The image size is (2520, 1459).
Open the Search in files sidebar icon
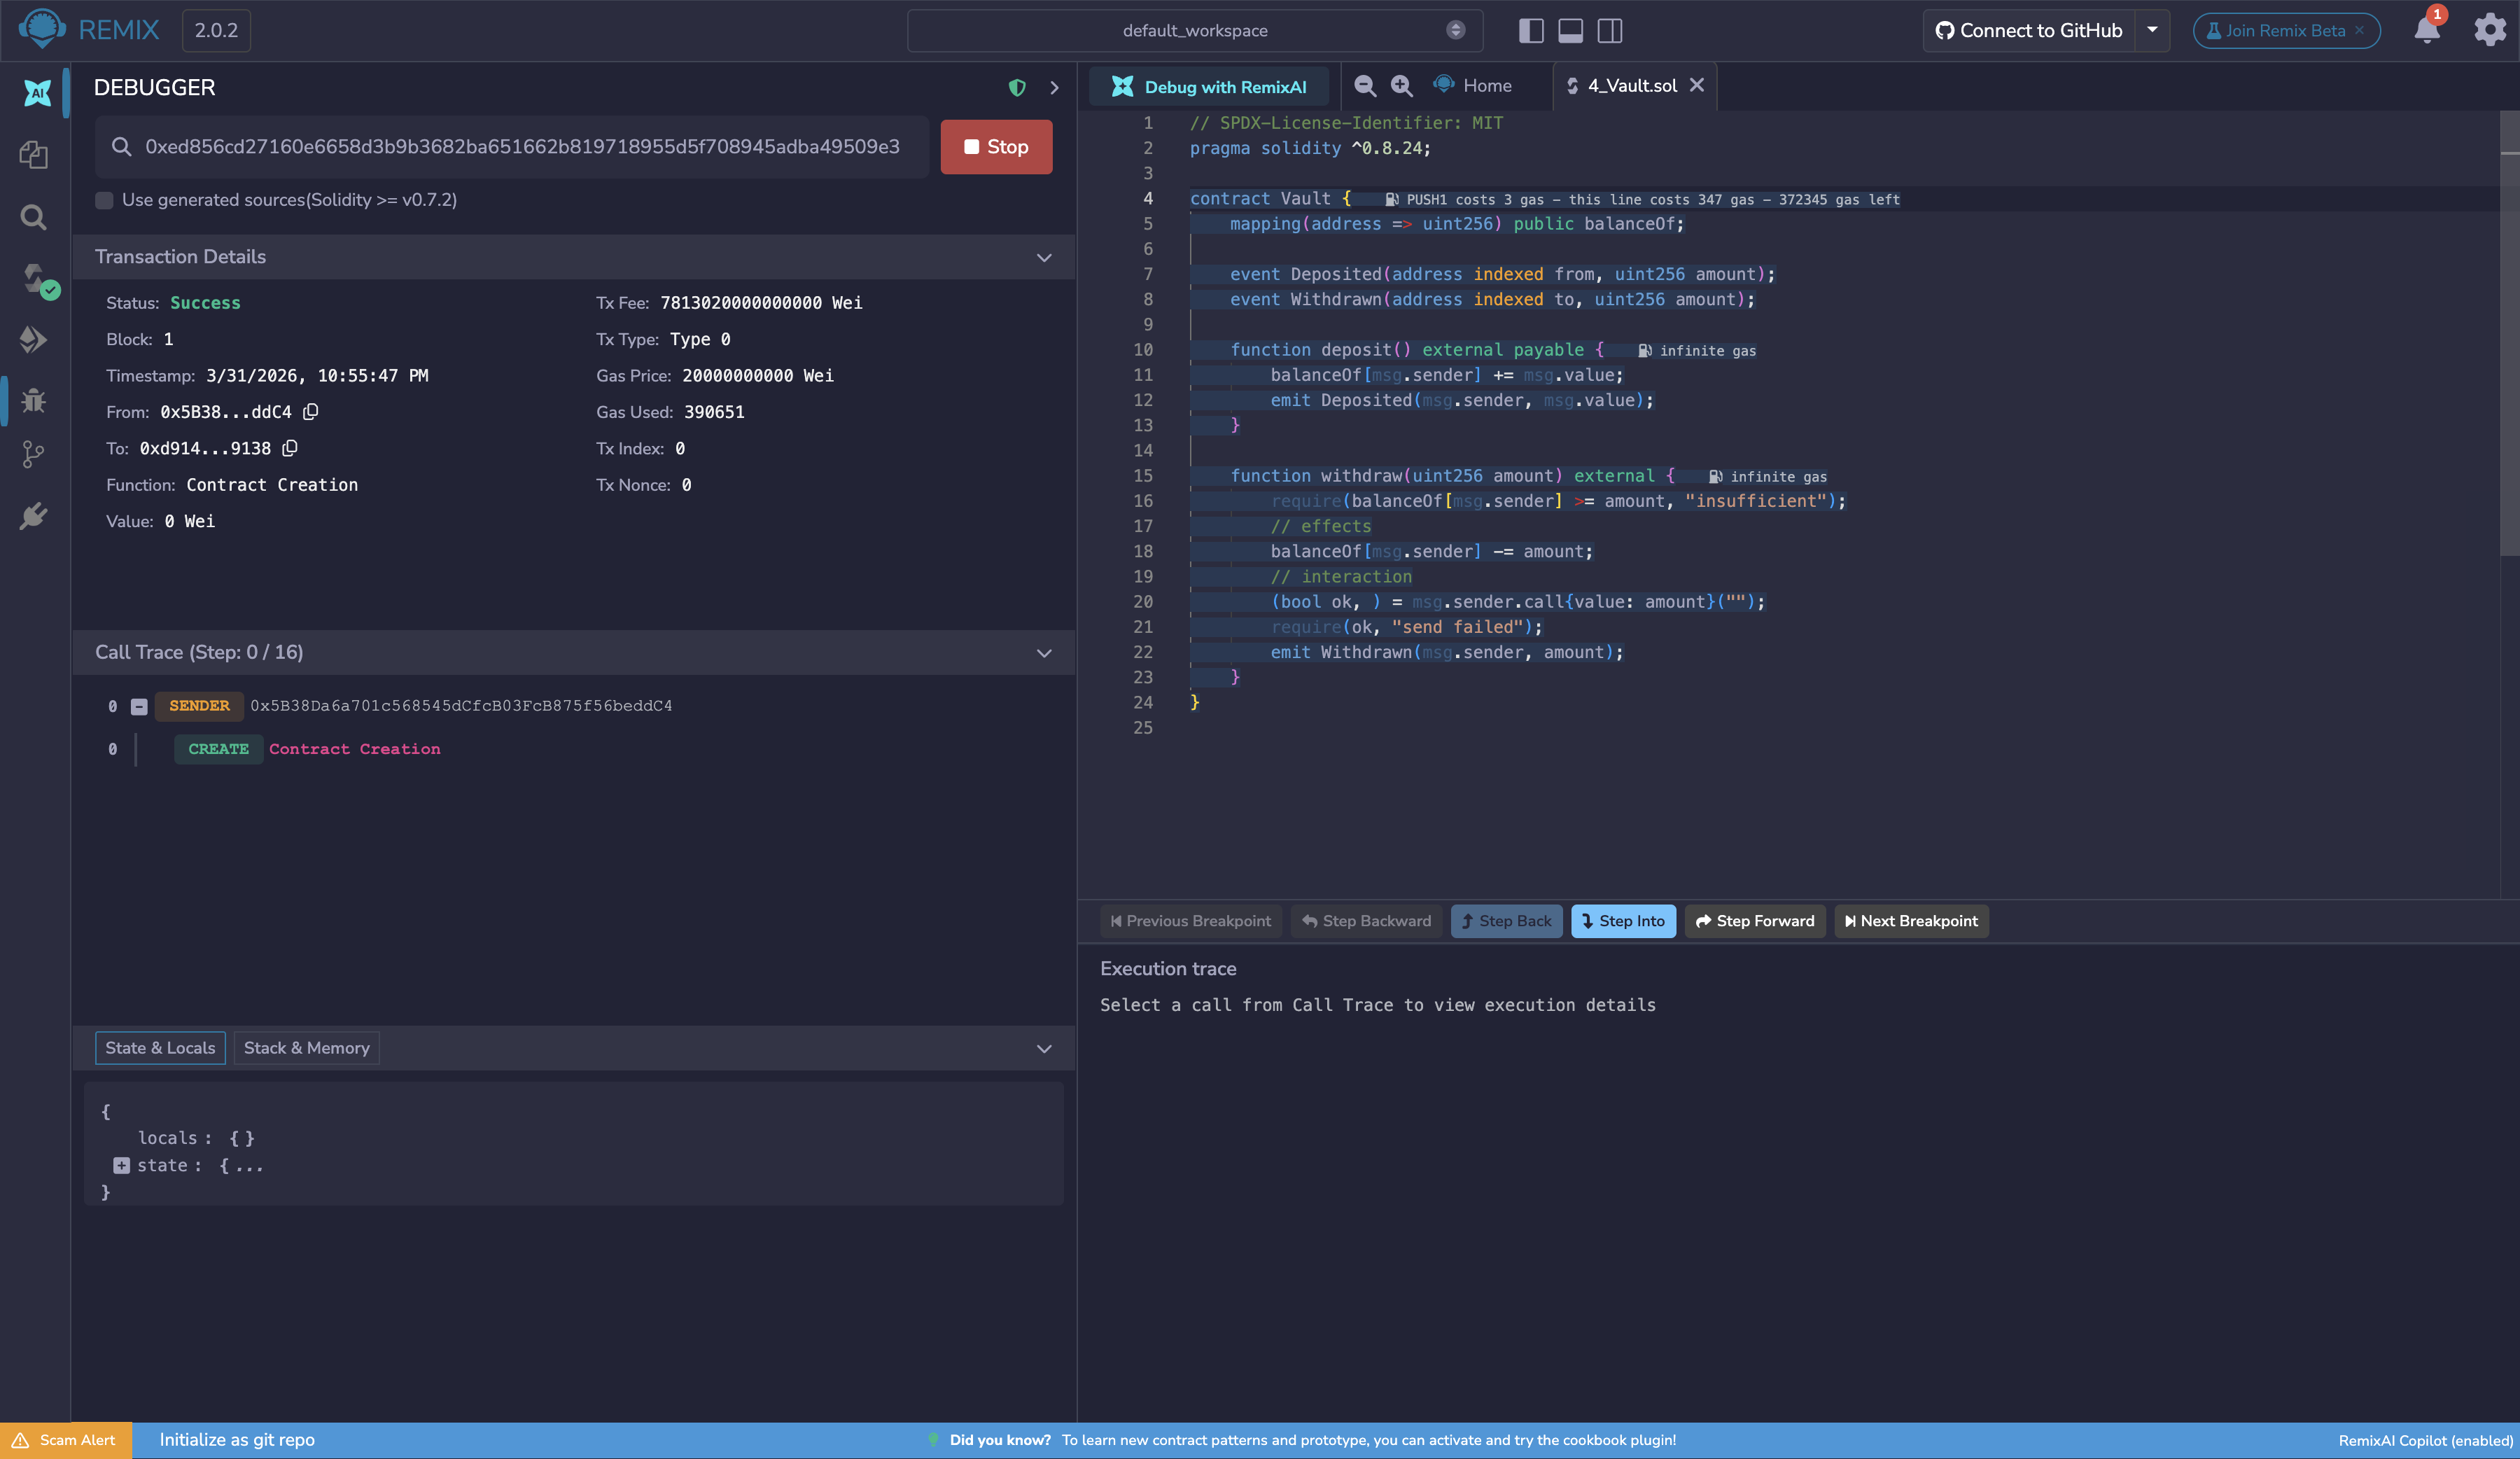pyautogui.click(x=34, y=216)
